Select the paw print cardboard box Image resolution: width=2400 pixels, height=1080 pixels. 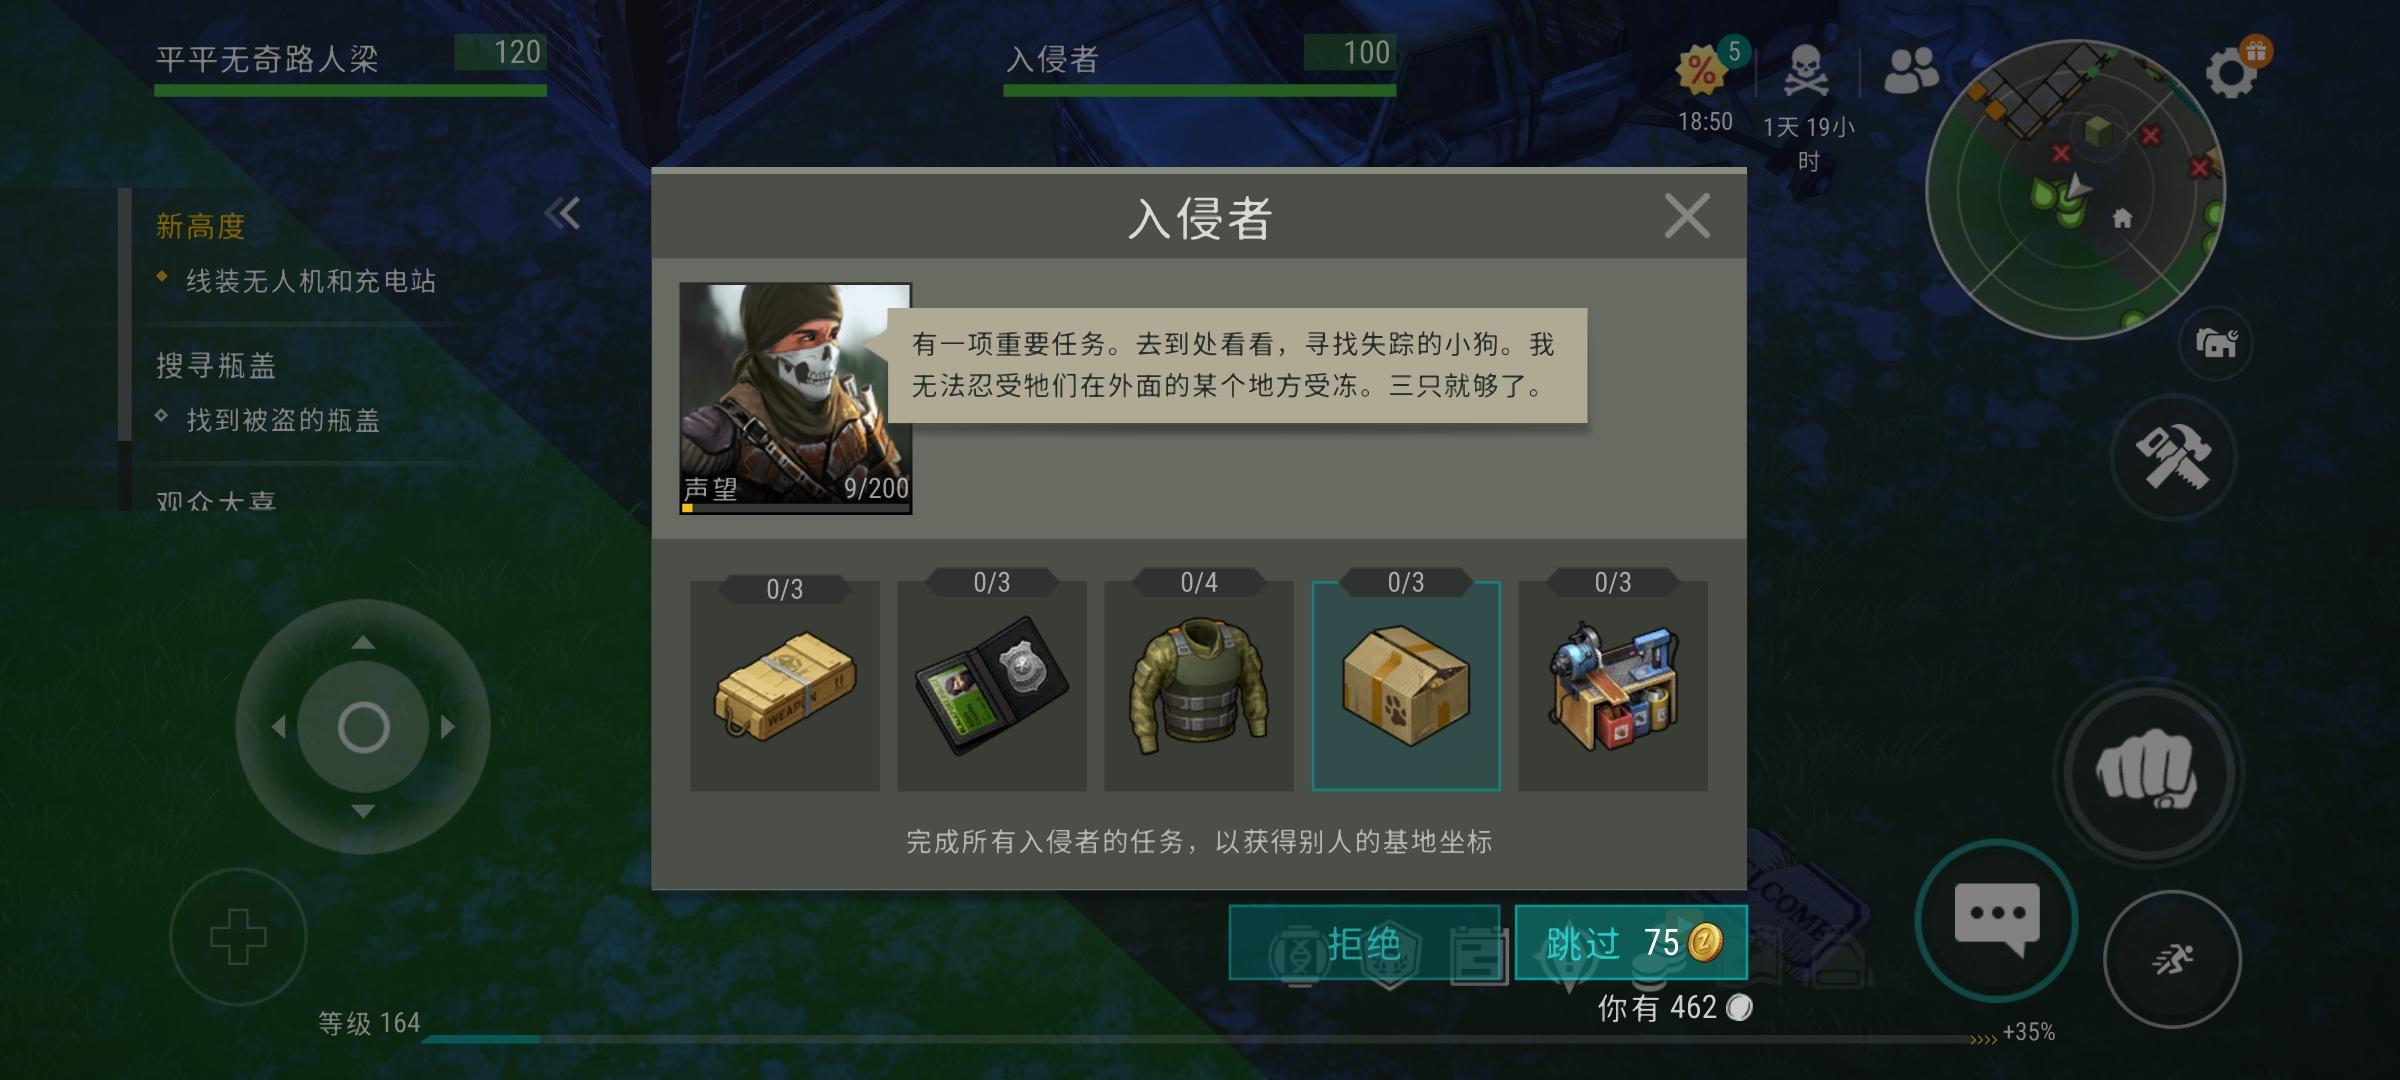click(x=1406, y=686)
